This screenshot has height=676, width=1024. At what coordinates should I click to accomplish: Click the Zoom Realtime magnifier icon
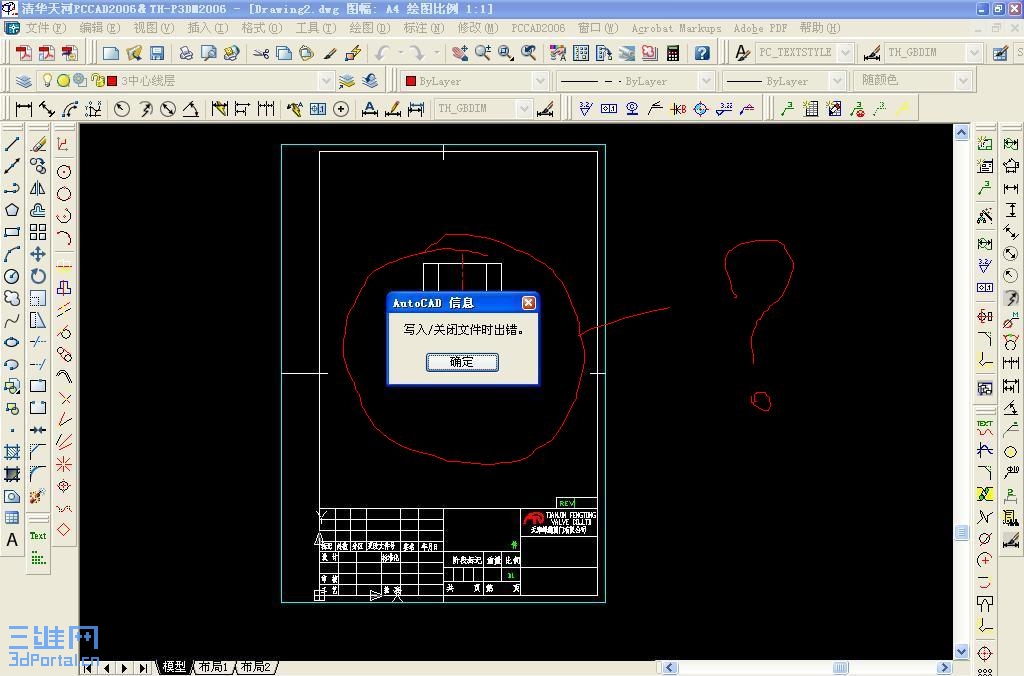(483, 53)
